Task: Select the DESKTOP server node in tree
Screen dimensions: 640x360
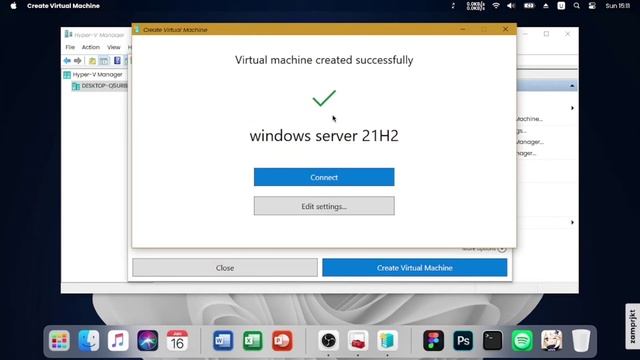Action: click(100, 86)
